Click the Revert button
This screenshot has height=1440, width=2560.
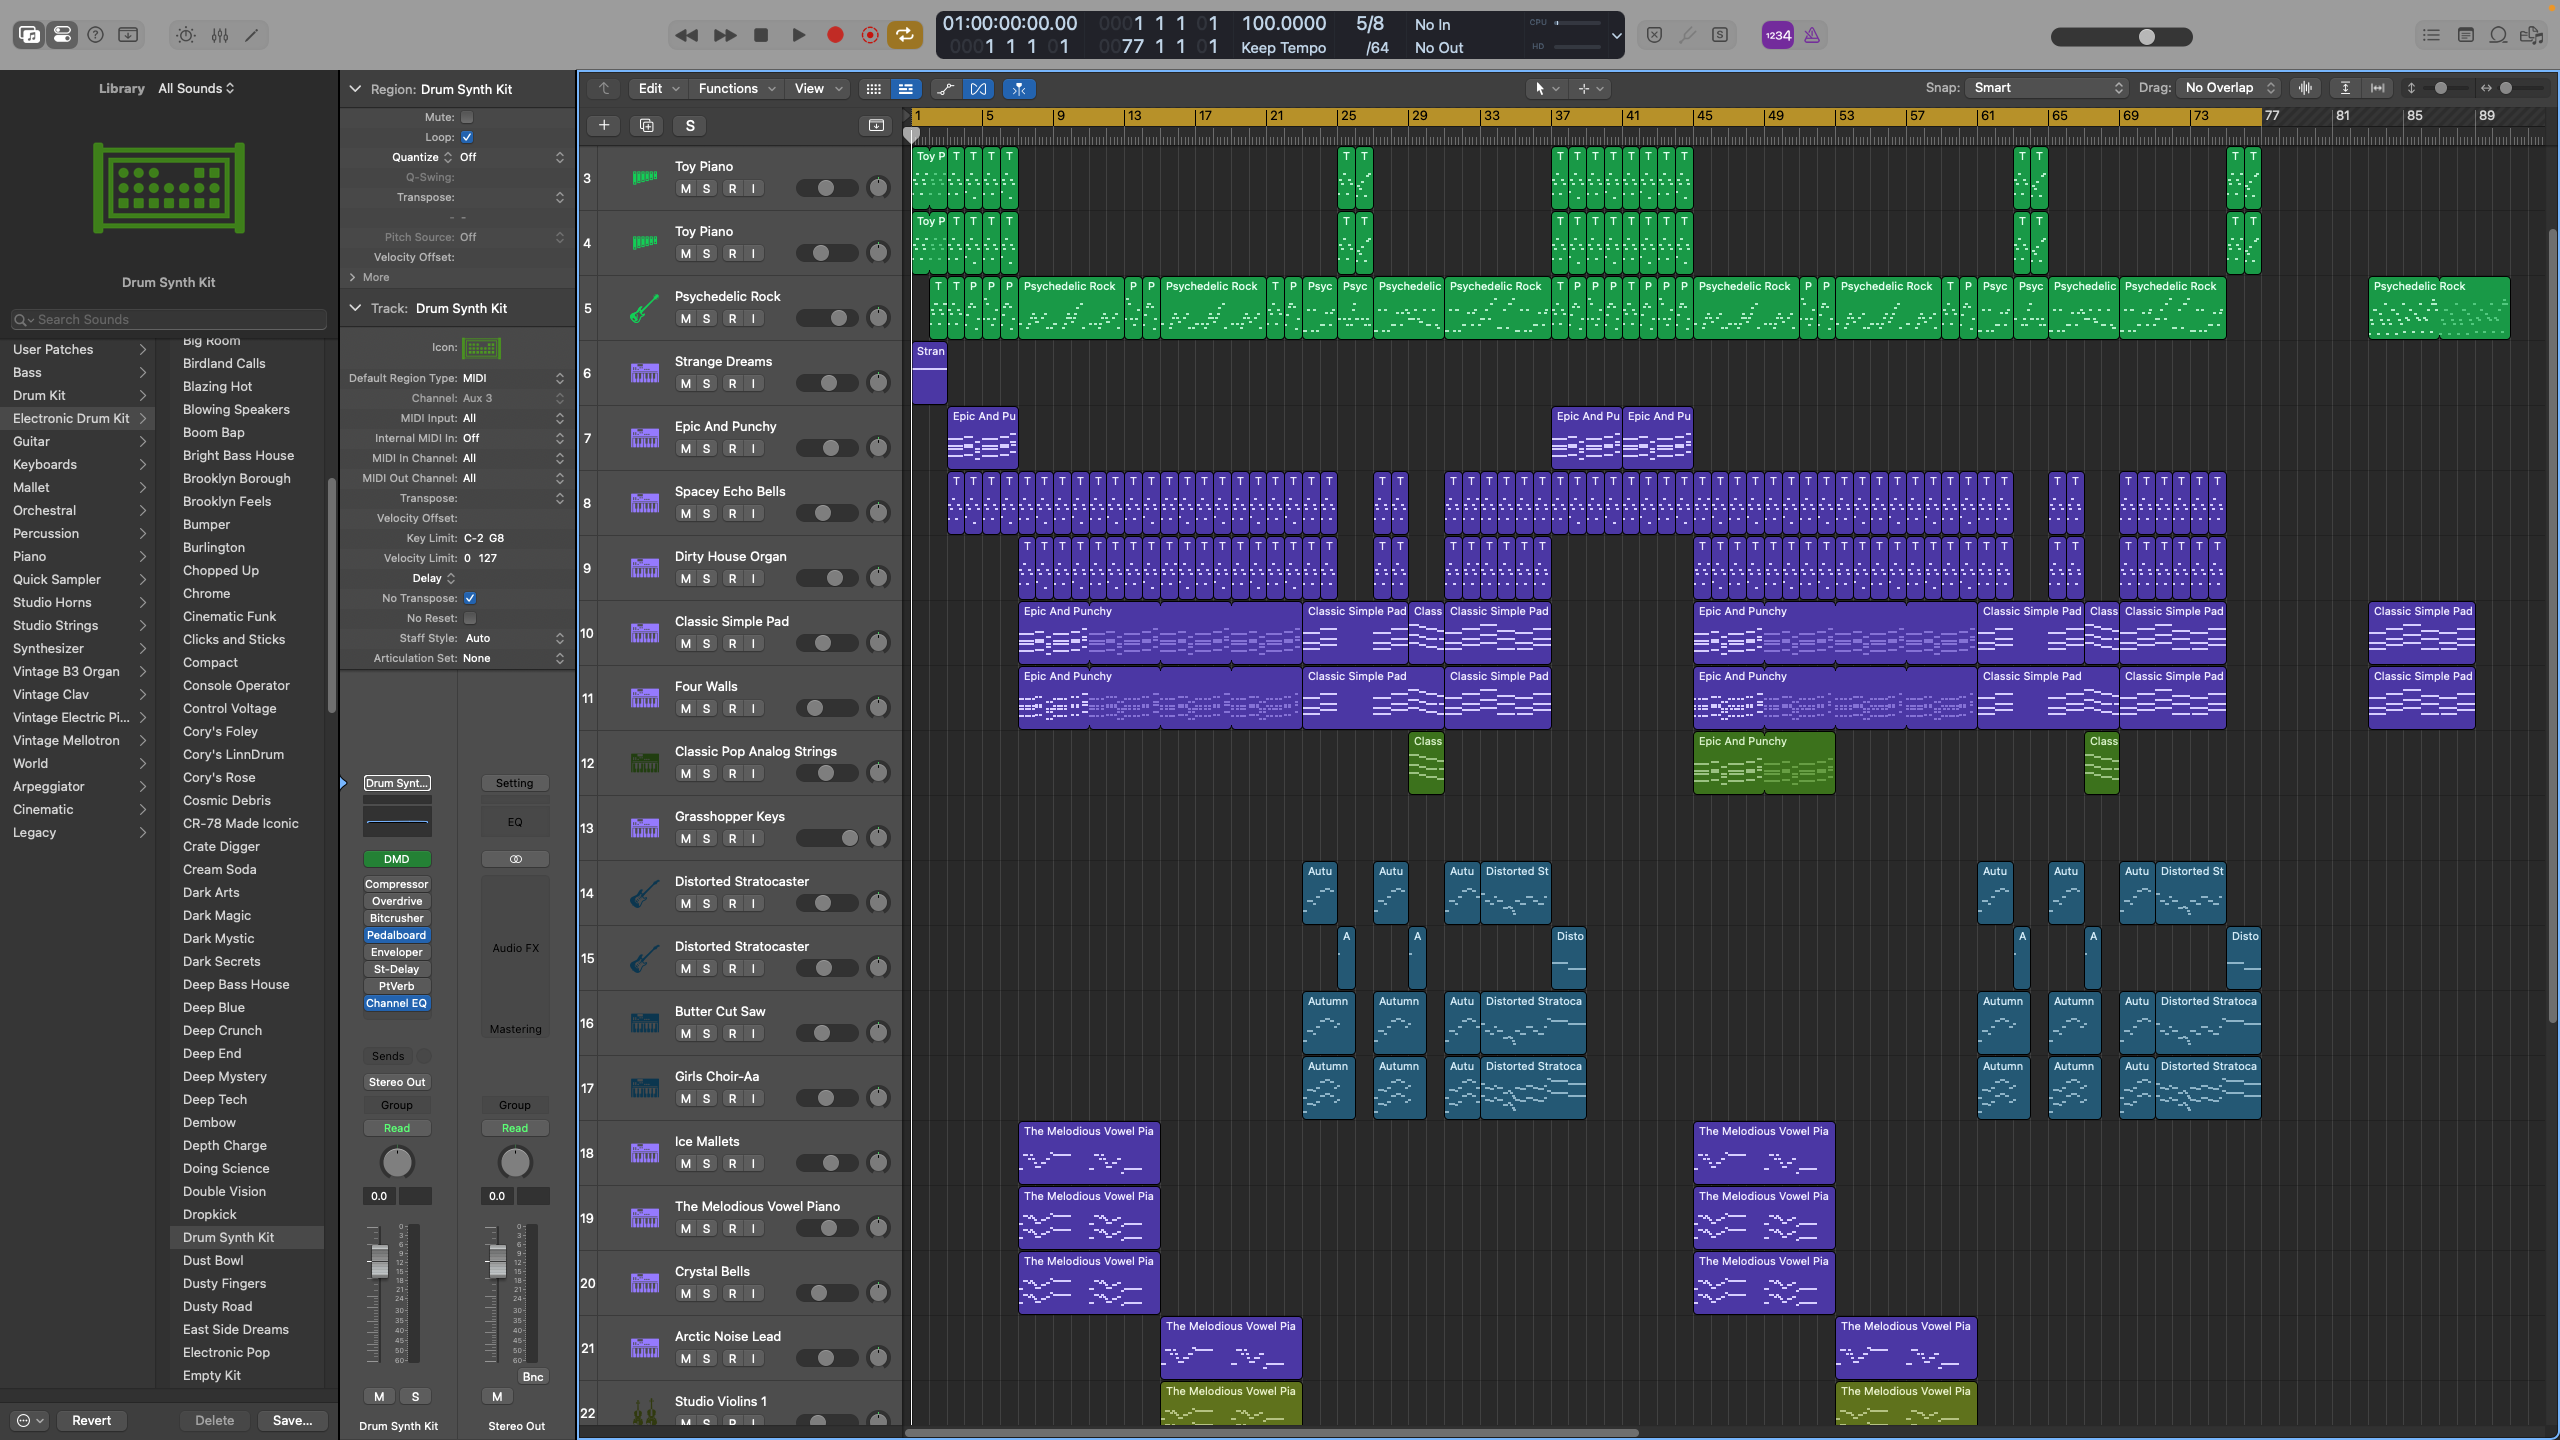91,1420
